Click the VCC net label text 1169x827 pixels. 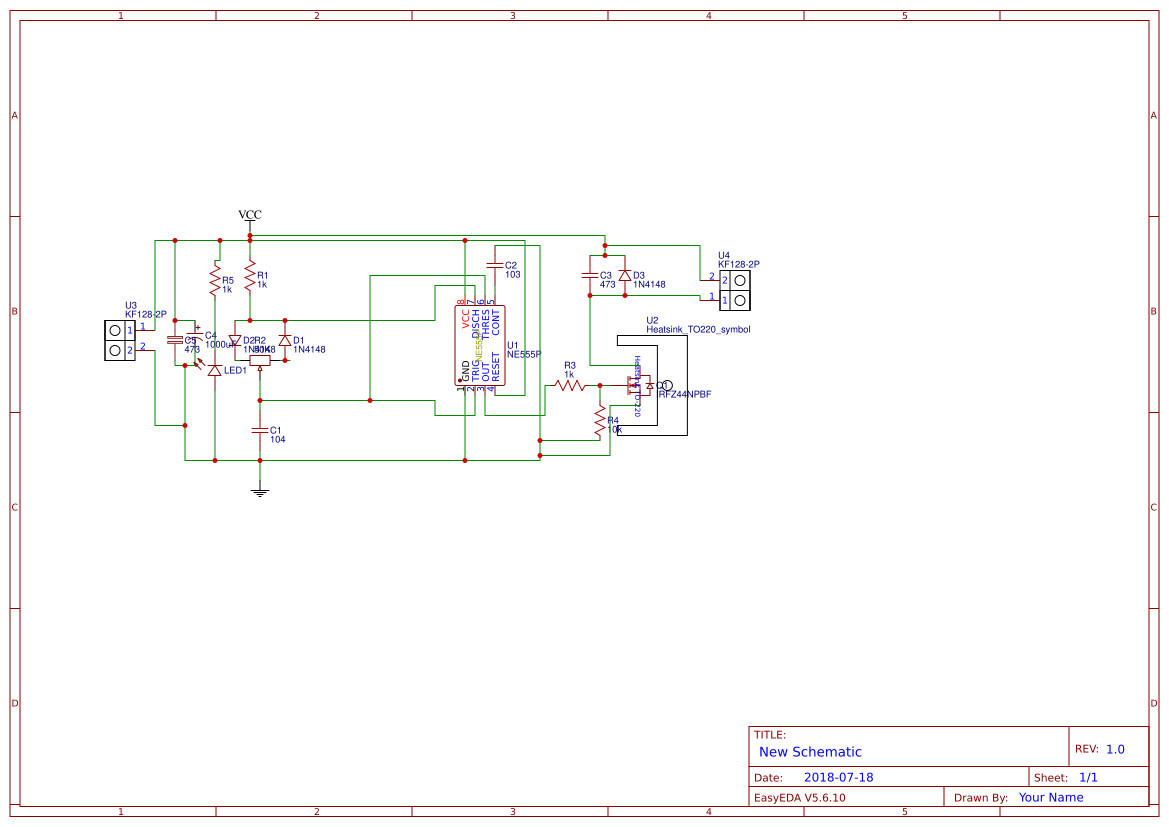point(250,215)
